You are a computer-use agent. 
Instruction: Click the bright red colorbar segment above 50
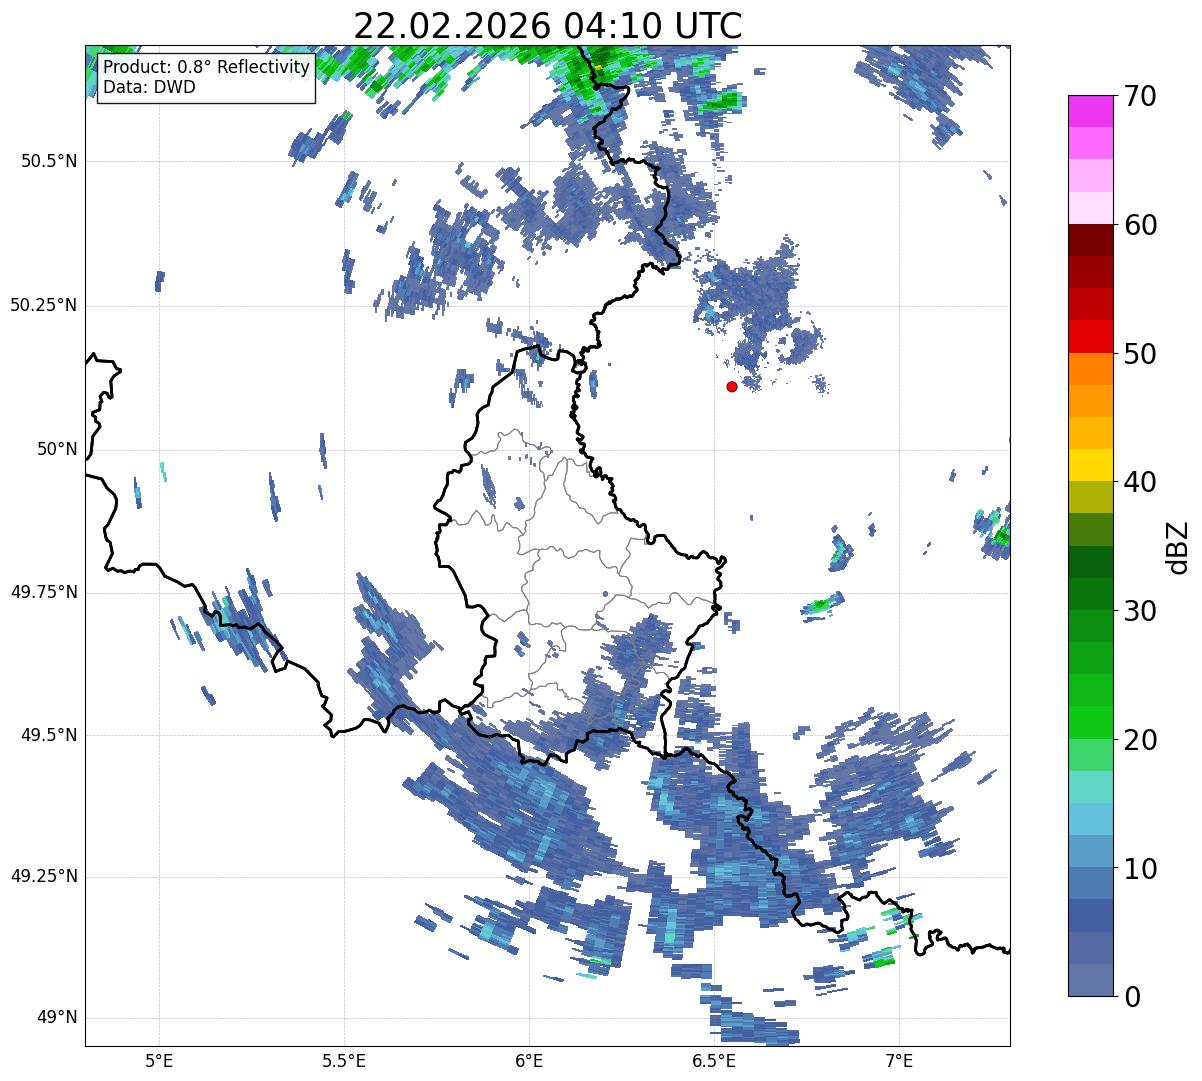(1090, 337)
